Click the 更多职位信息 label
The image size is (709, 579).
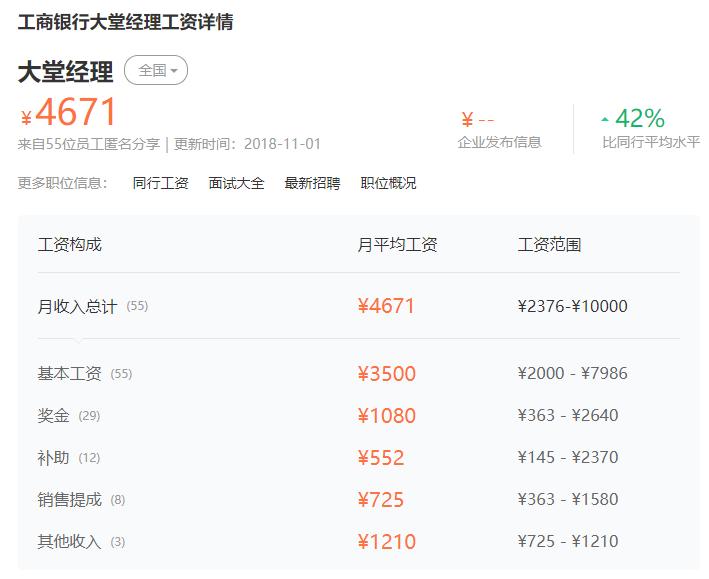(x=63, y=183)
